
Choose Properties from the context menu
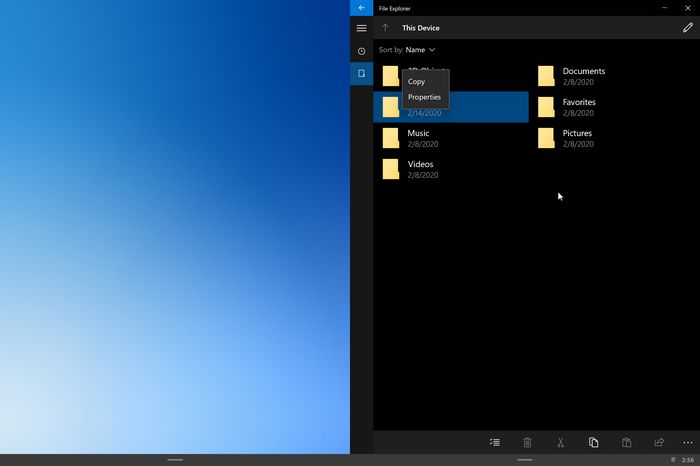point(424,97)
